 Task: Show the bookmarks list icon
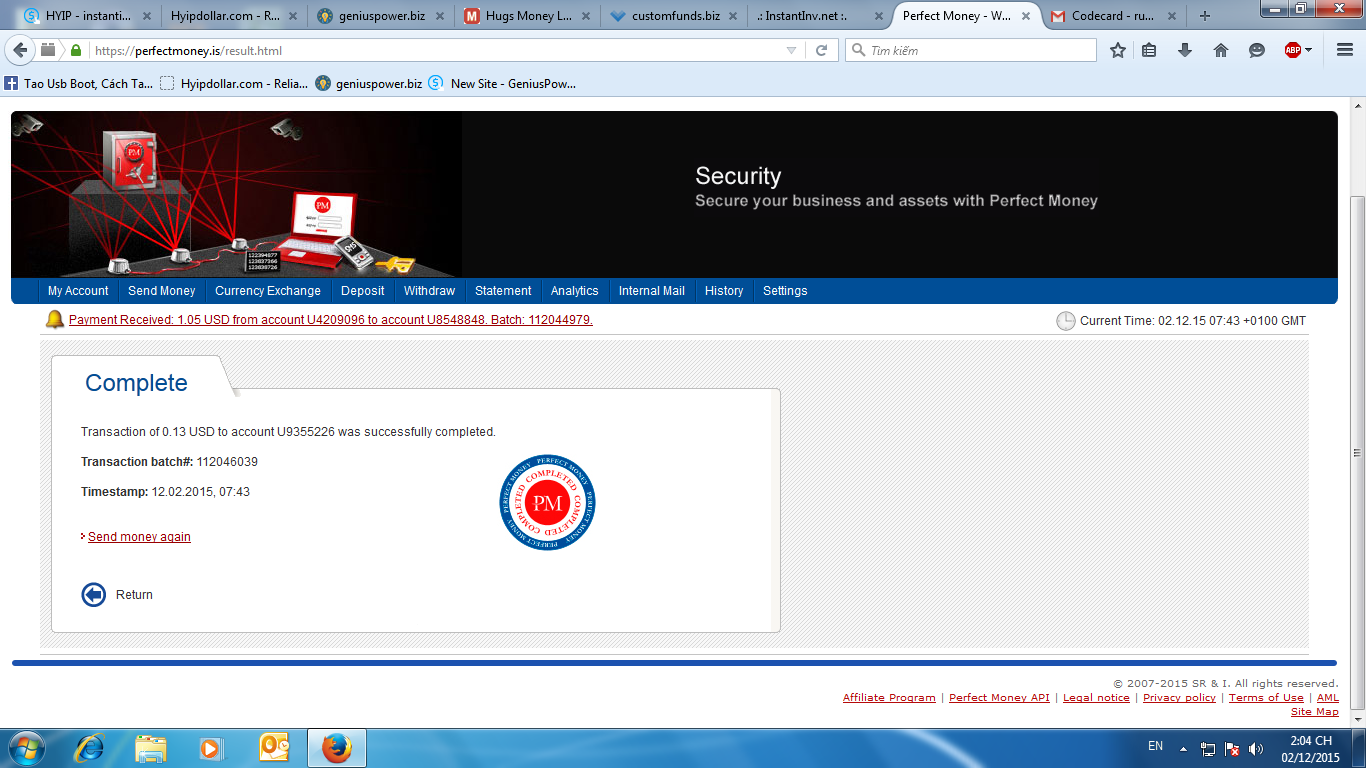pos(1149,50)
